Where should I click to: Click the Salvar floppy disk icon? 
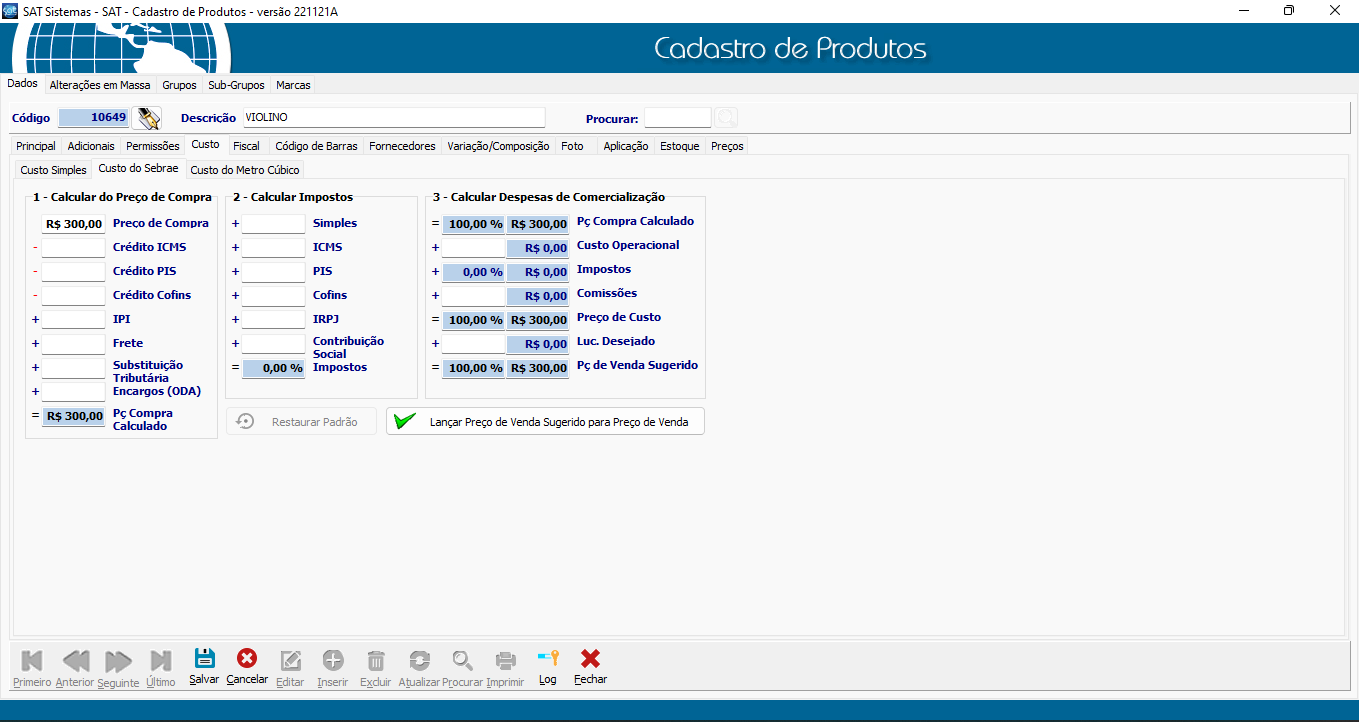click(204, 660)
